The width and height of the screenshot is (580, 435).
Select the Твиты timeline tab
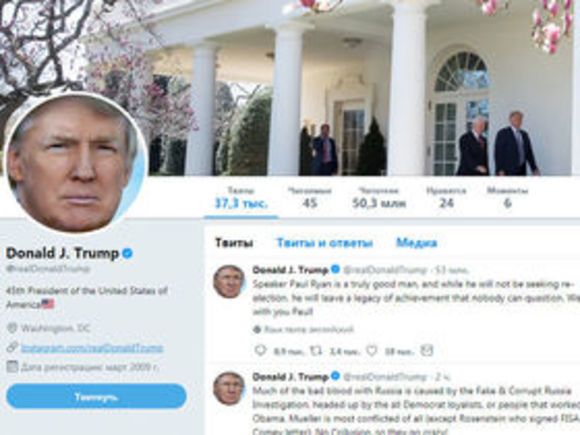234,243
